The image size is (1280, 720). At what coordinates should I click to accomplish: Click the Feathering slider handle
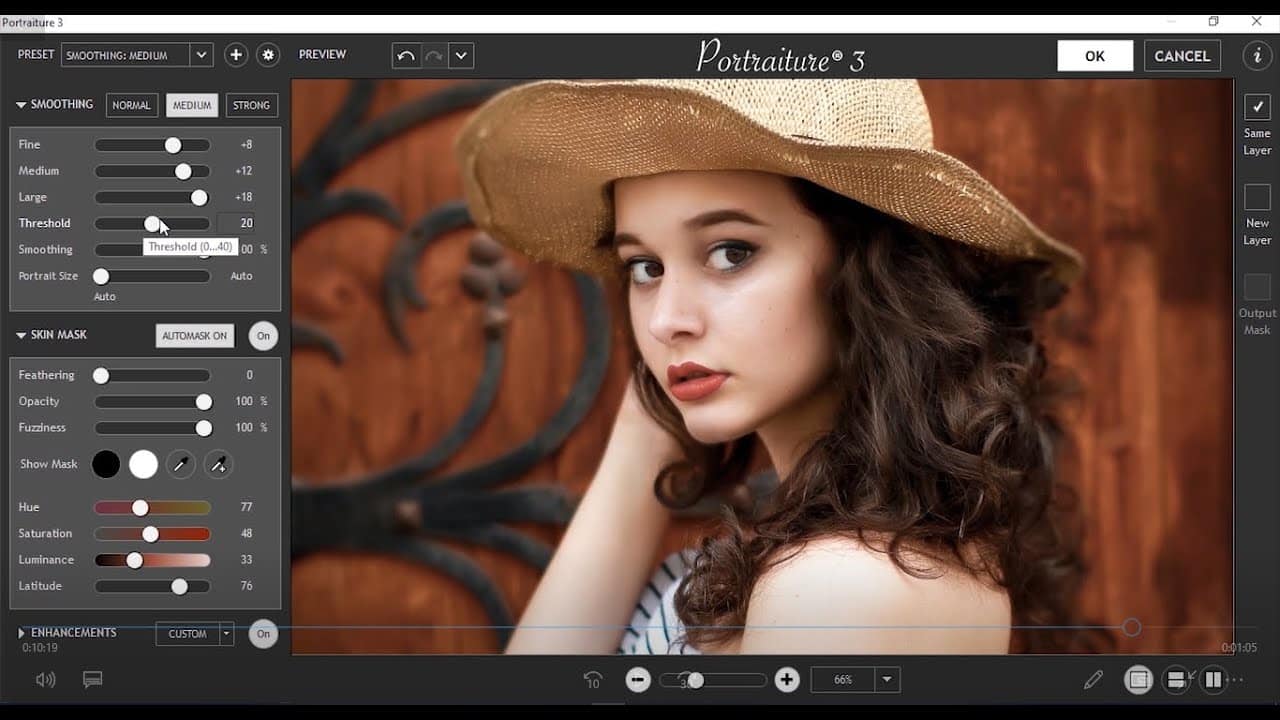[101, 375]
